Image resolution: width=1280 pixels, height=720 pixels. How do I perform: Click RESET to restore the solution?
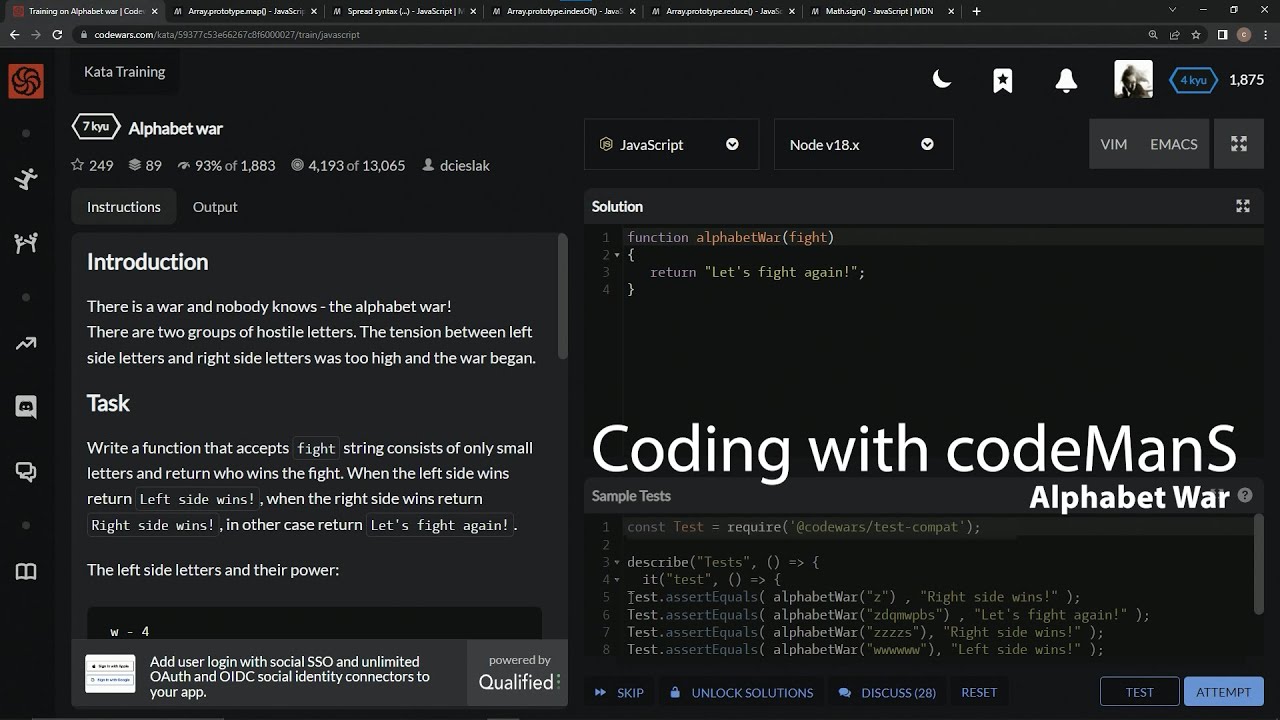coord(979,692)
